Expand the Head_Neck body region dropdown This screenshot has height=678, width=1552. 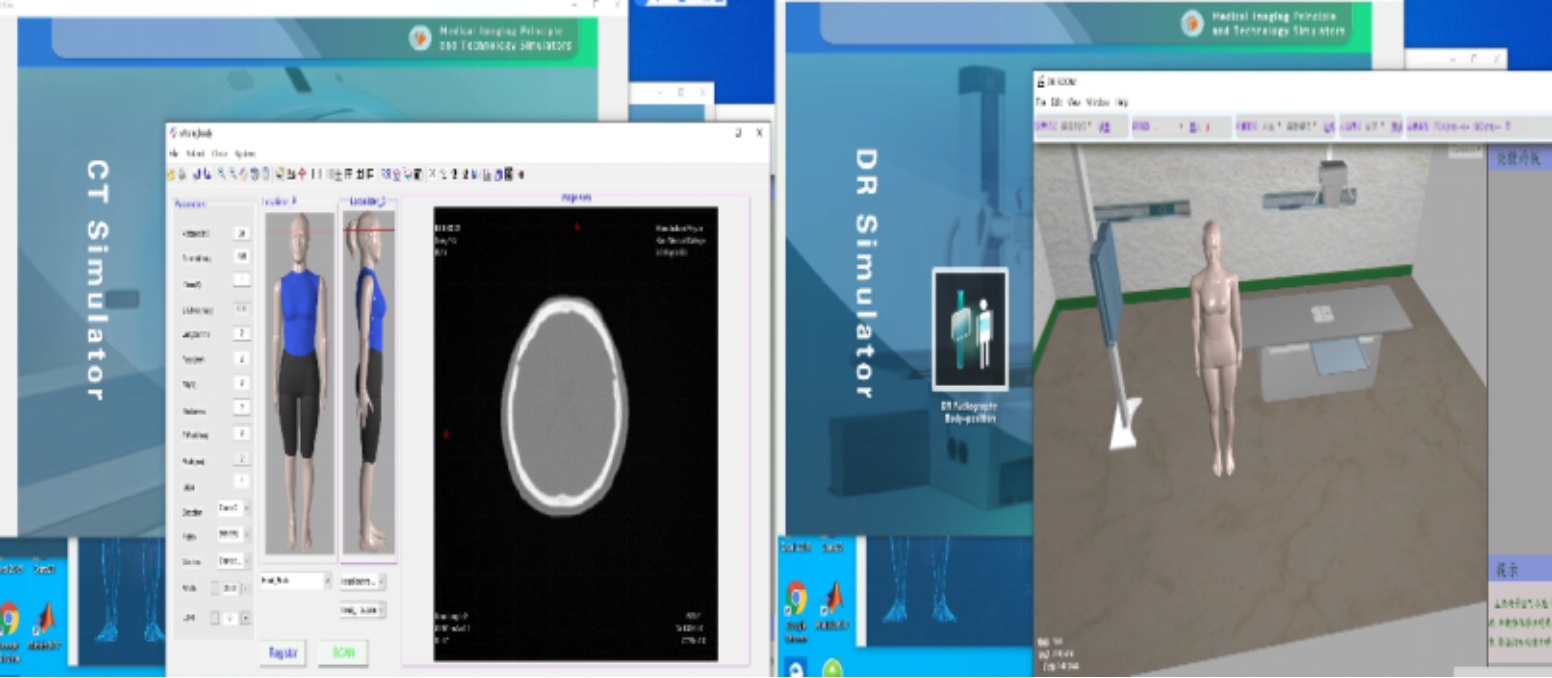pyautogui.click(x=326, y=580)
